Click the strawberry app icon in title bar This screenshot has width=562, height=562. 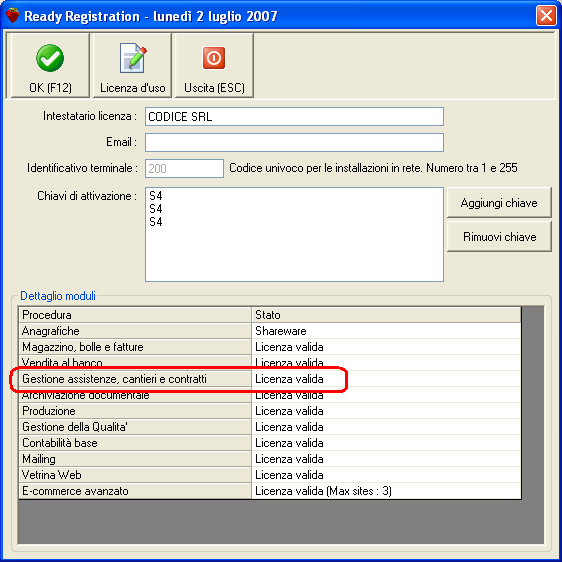[13, 16]
